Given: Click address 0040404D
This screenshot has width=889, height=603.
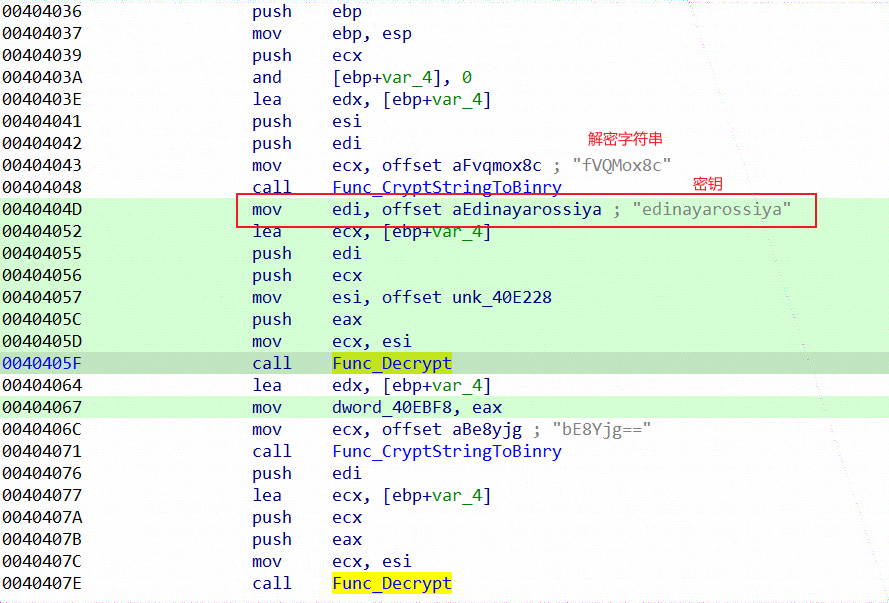Looking at the screenshot, I should (42, 210).
